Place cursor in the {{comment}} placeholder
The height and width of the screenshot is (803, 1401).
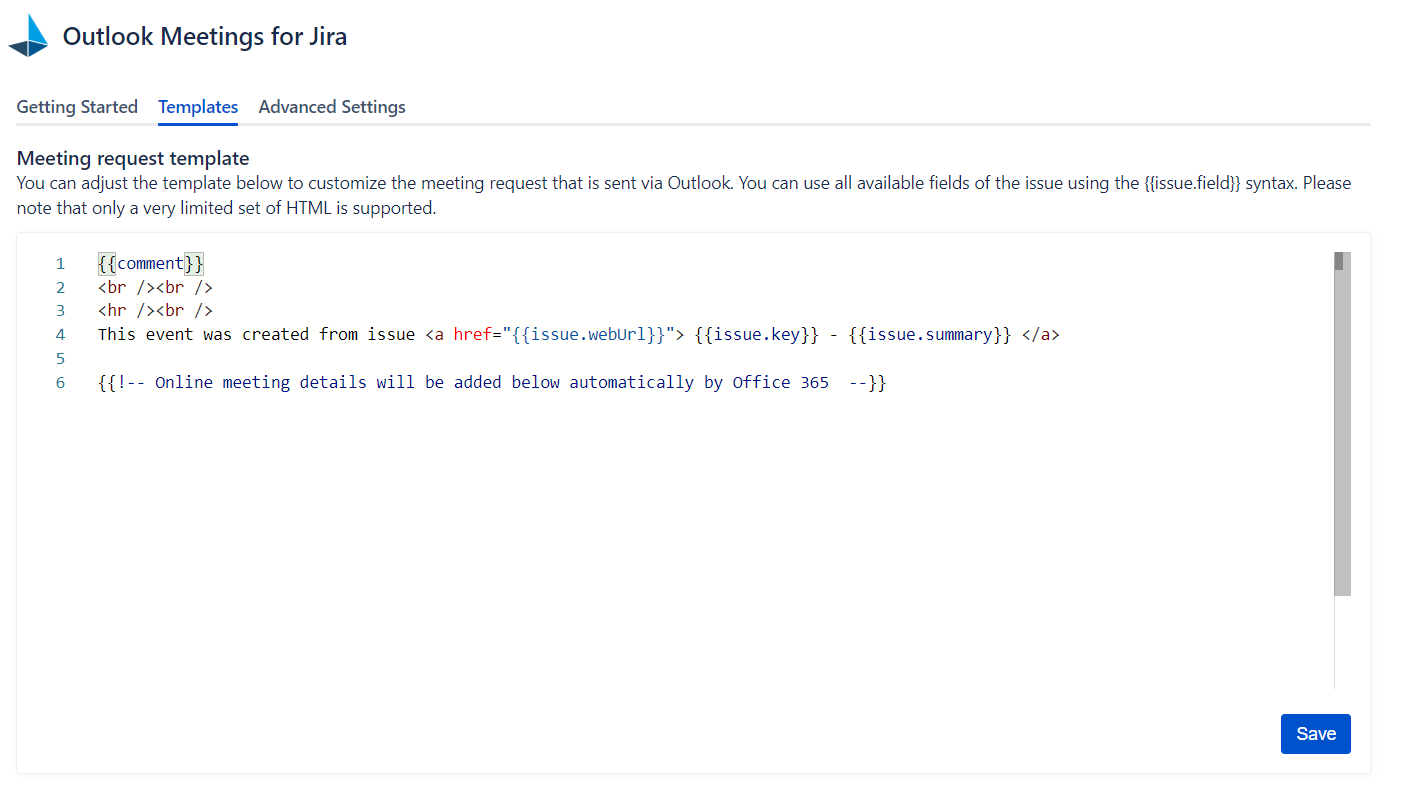[x=151, y=264]
